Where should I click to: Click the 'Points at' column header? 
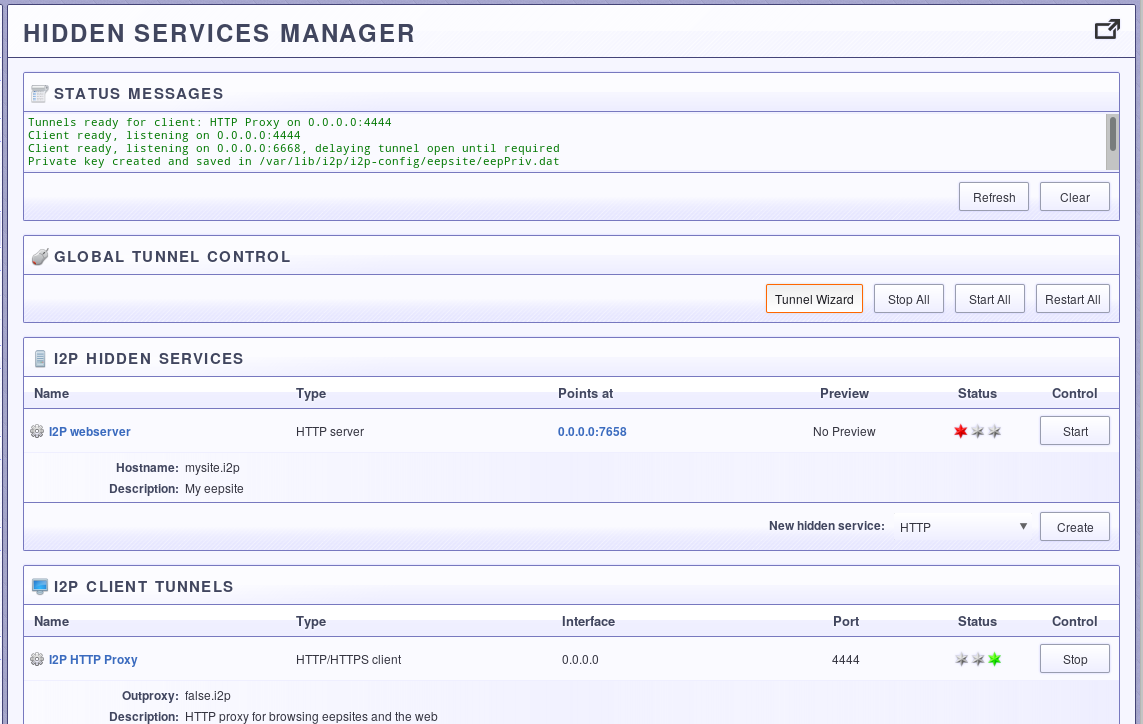[585, 394]
